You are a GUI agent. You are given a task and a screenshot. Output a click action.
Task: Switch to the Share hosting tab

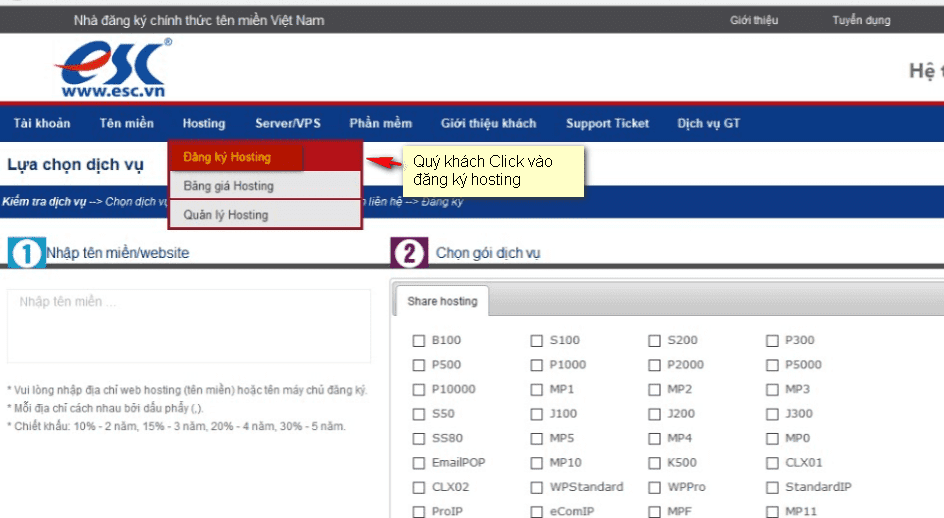tap(442, 301)
